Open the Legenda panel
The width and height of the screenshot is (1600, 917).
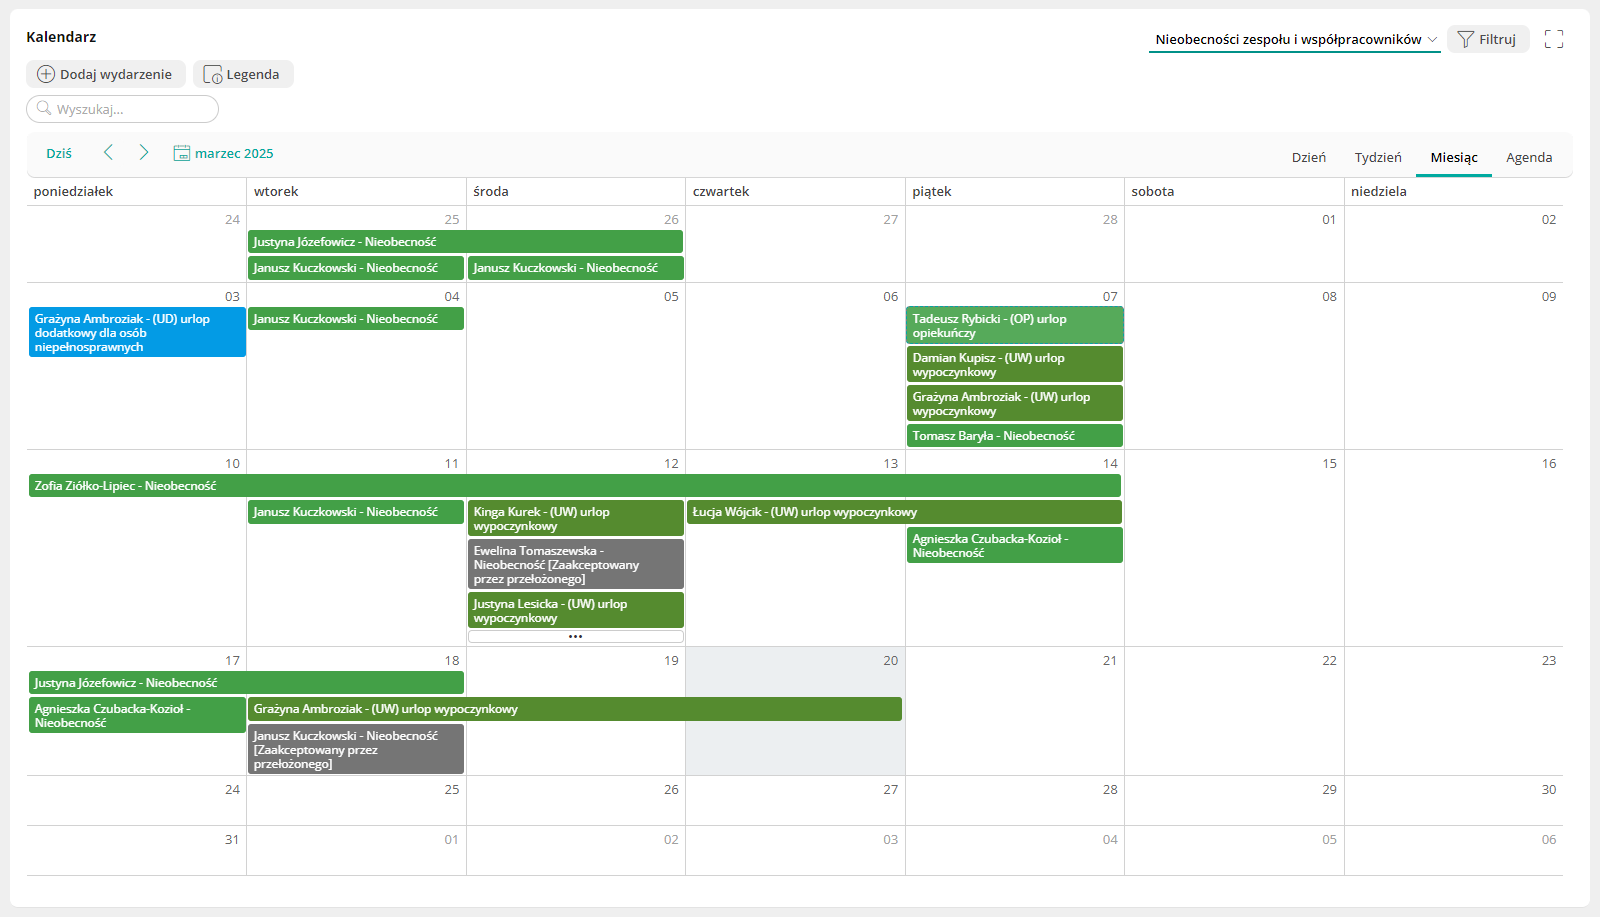pos(243,74)
